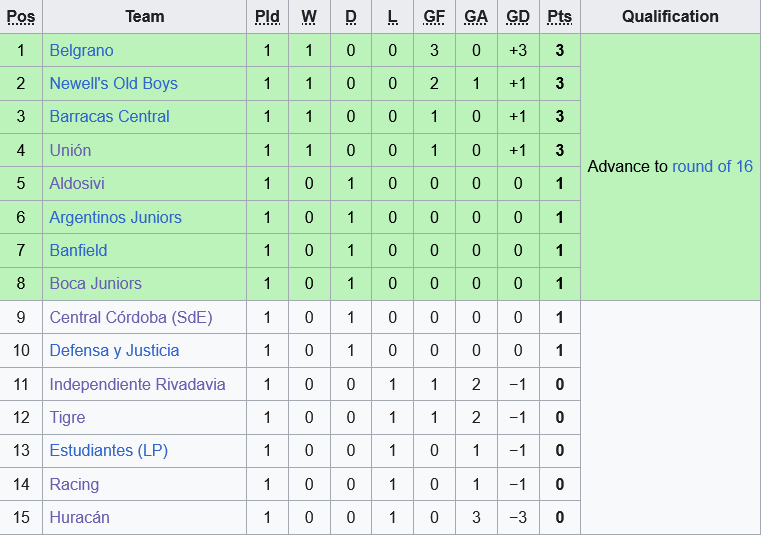
Task: Open Independiente Rivadavia team page
Action: pyautogui.click(x=137, y=384)
